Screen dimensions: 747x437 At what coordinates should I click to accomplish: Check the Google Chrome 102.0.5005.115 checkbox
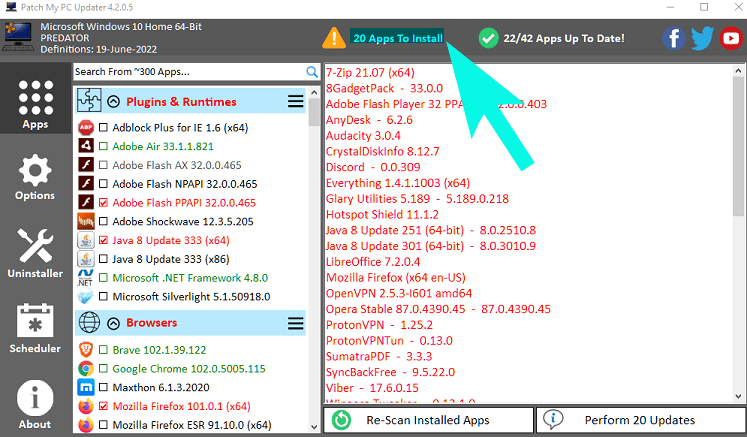tap(103, 368)
